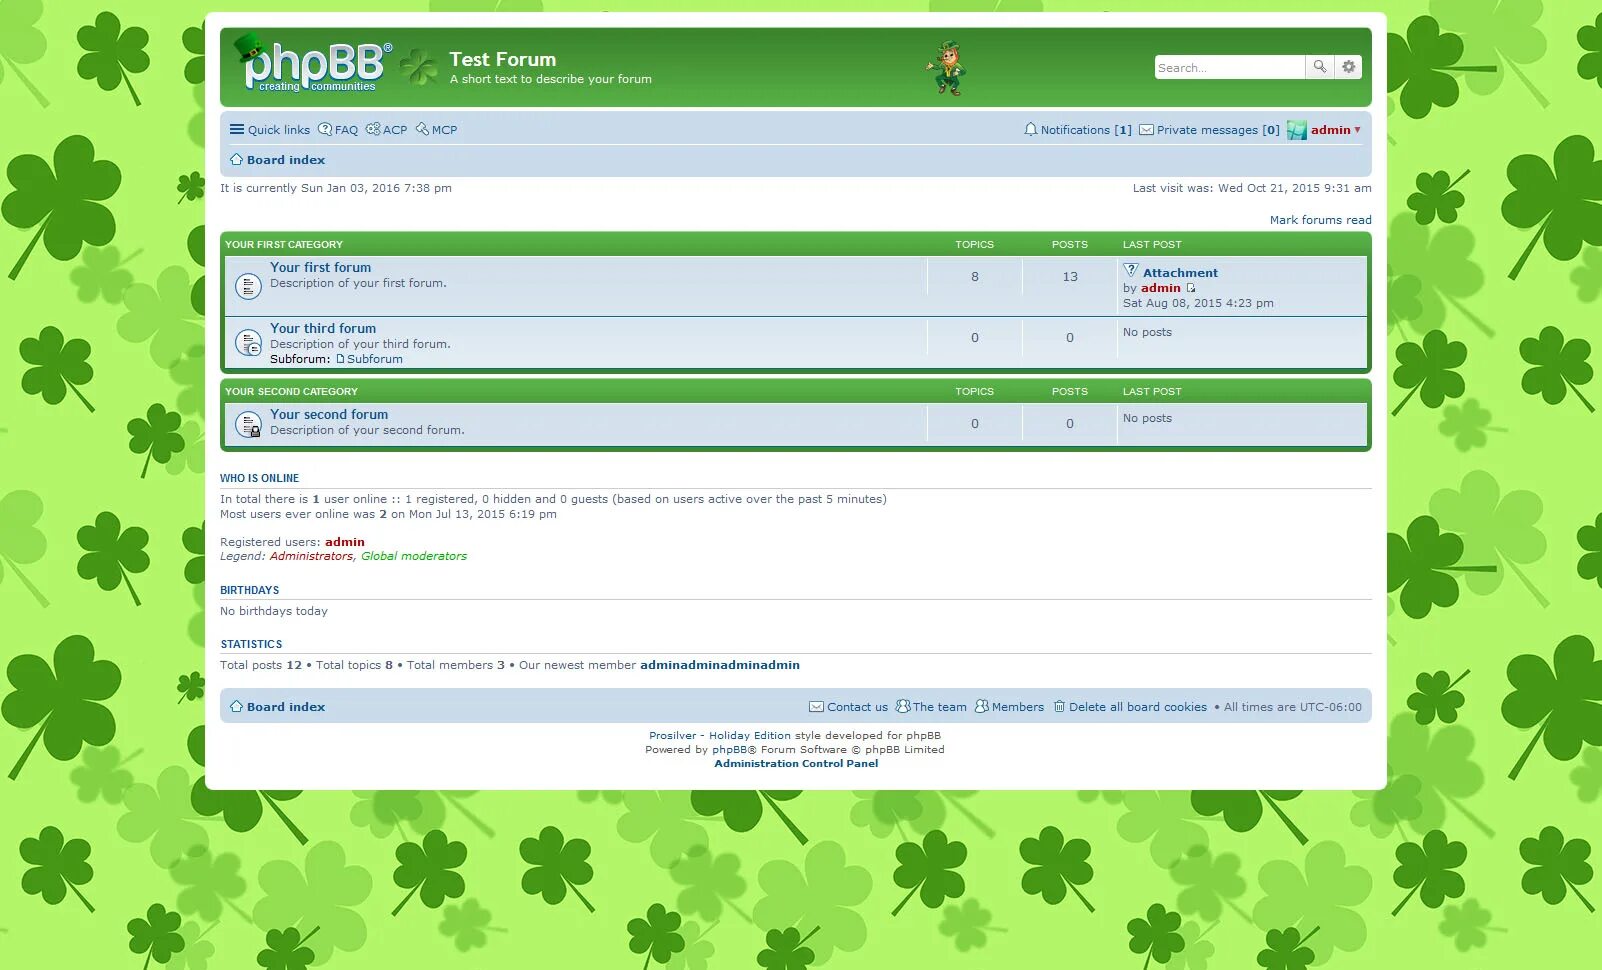Click The team icon in the footer

click(x=904, y=706)
